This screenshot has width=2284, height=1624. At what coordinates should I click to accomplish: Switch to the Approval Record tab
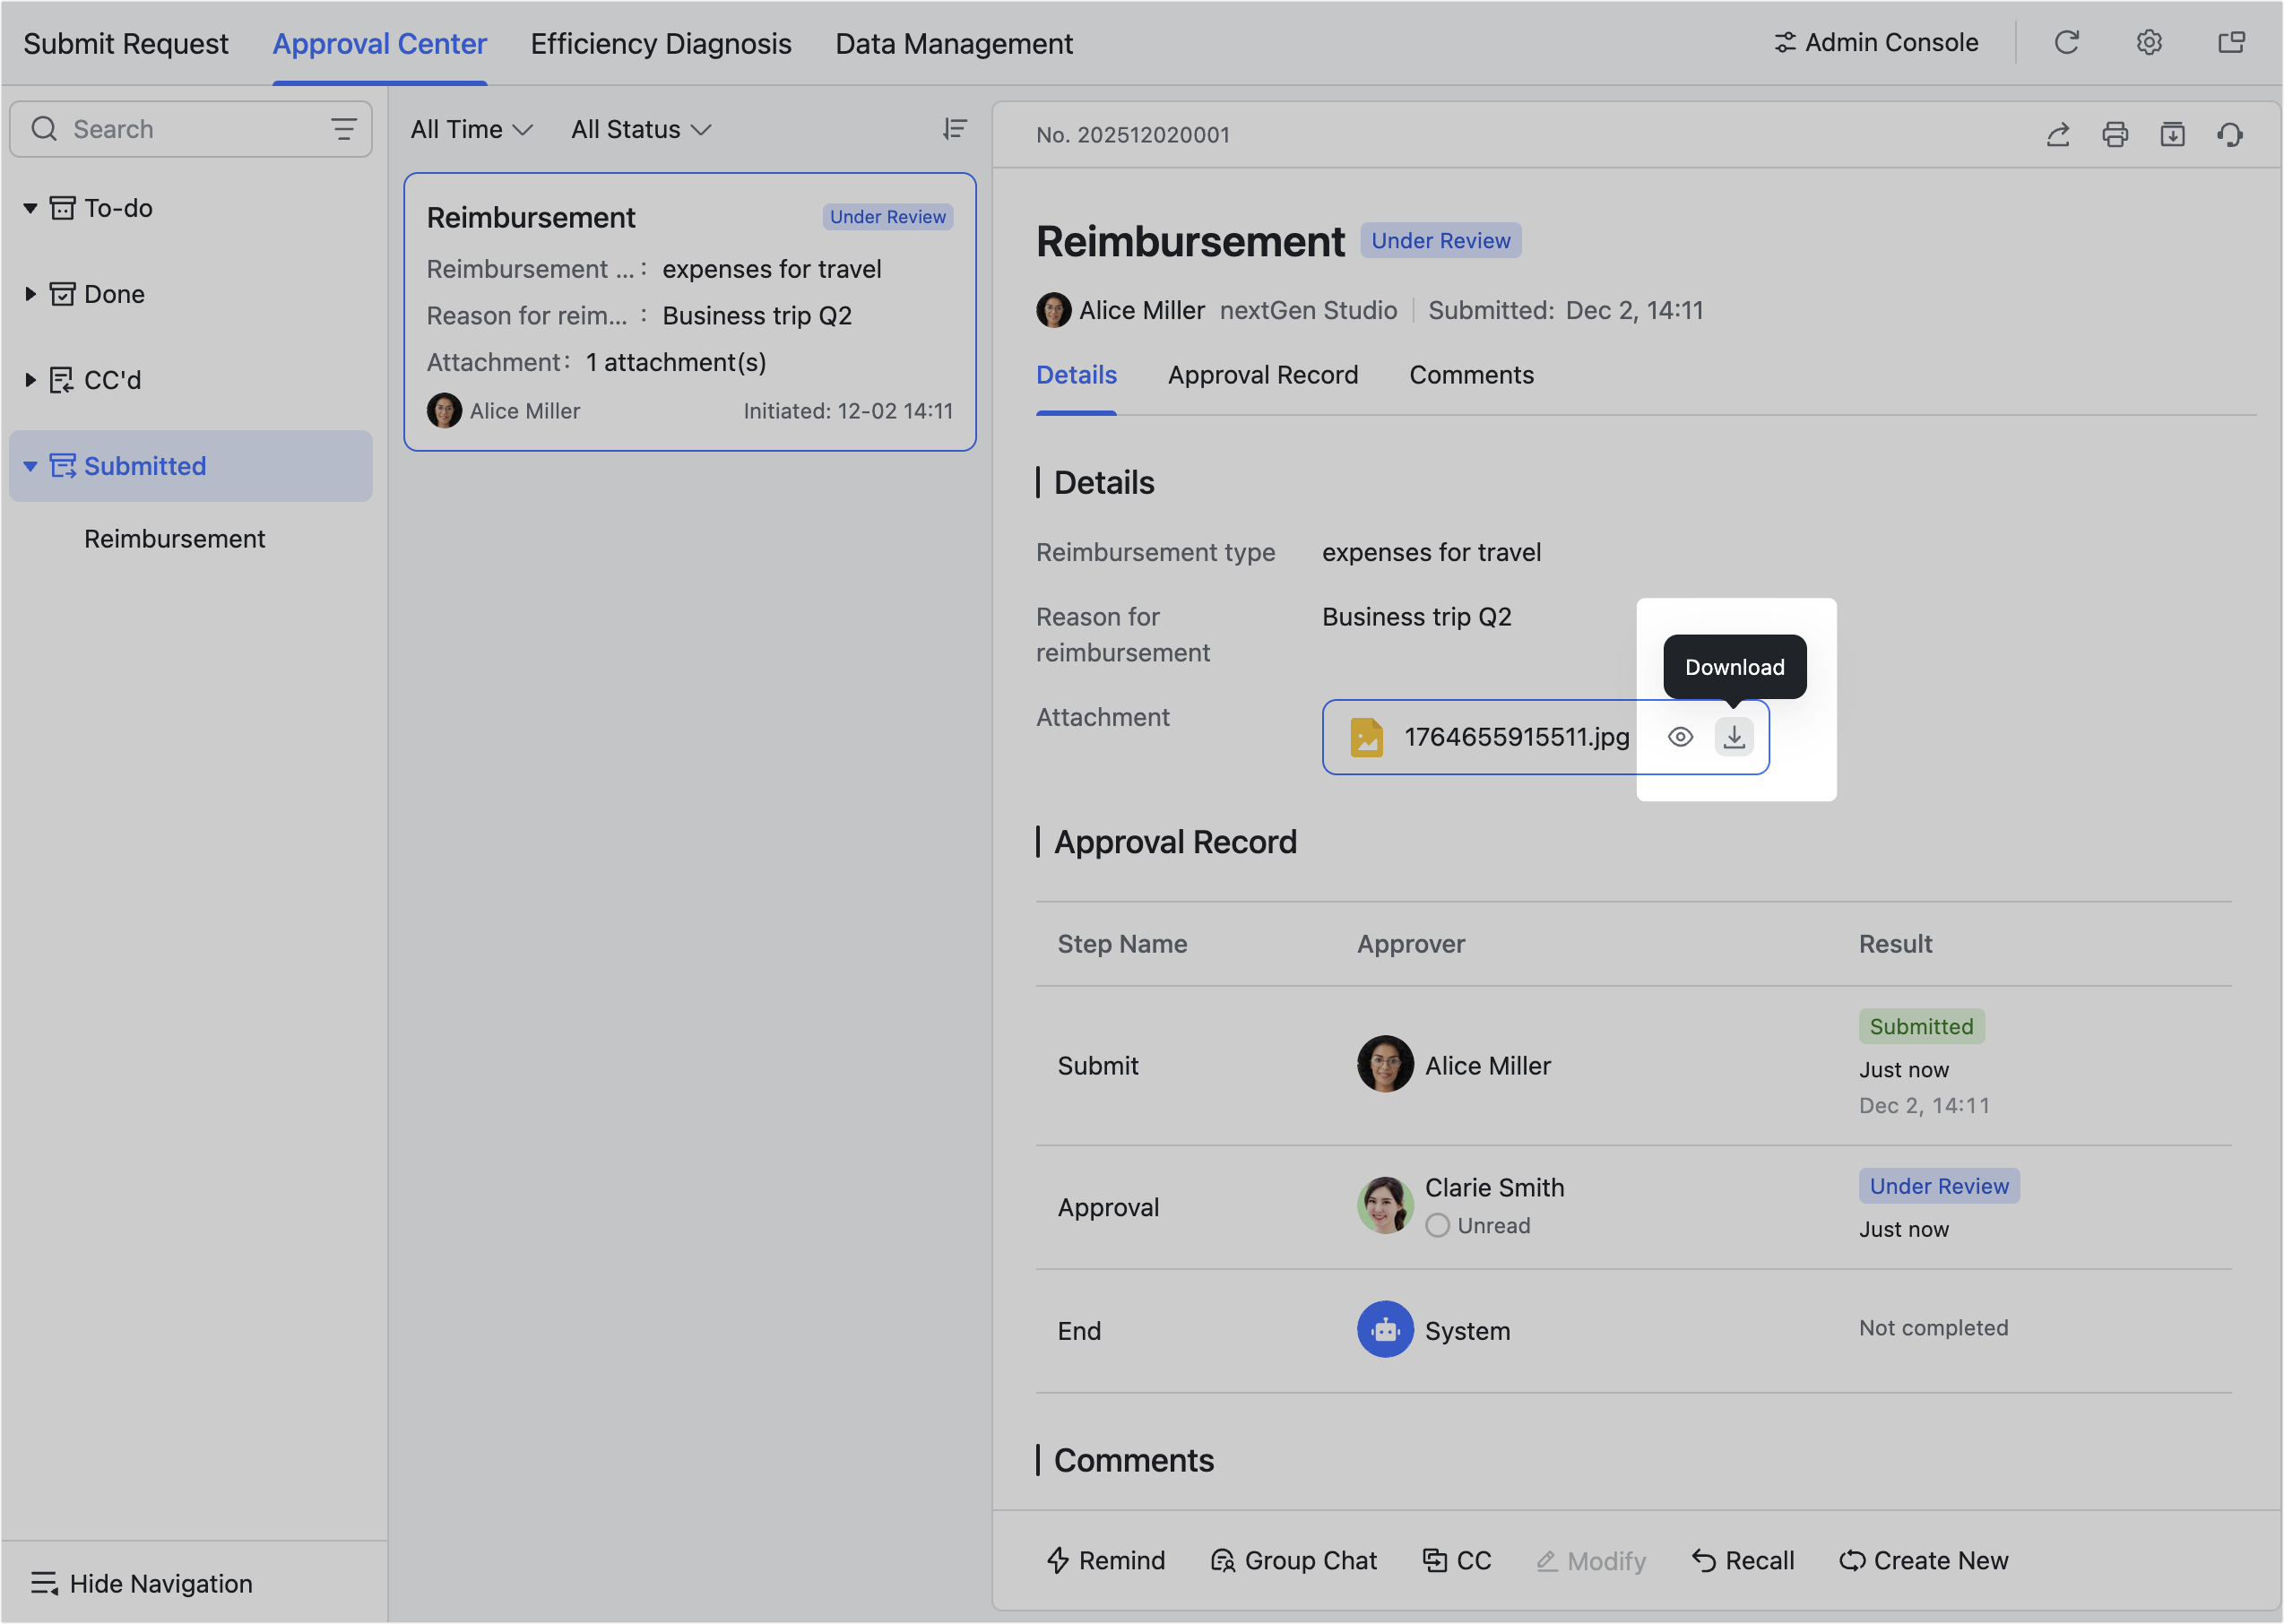point(1262,375)
